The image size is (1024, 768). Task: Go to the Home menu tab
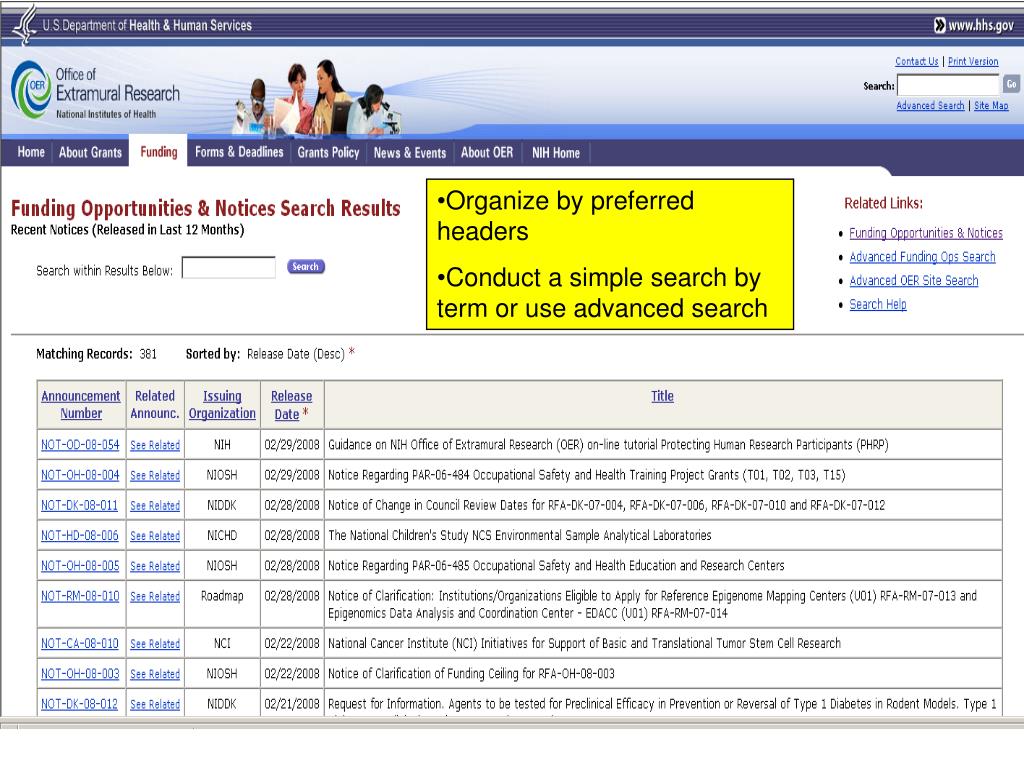[x=31, y=152]
